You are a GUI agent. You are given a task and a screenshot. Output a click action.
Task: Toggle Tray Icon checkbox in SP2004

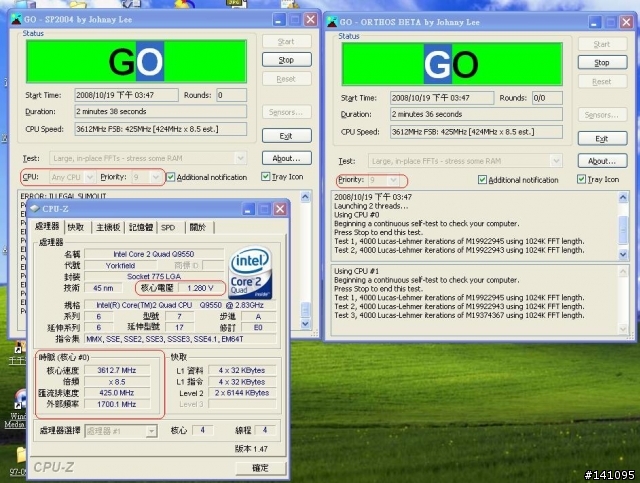pyautogui.click(x=265, y=177)
